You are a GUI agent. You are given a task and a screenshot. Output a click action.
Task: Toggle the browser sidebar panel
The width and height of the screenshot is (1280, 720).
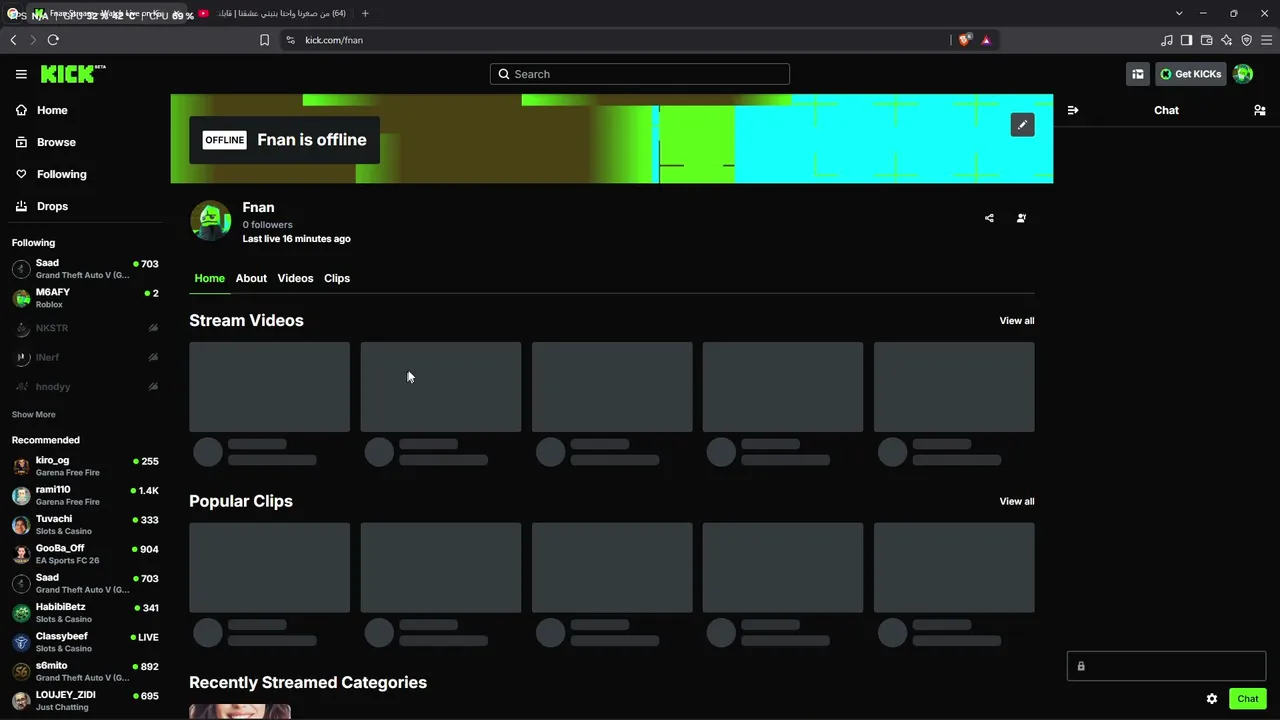(x=1186, y=40)
